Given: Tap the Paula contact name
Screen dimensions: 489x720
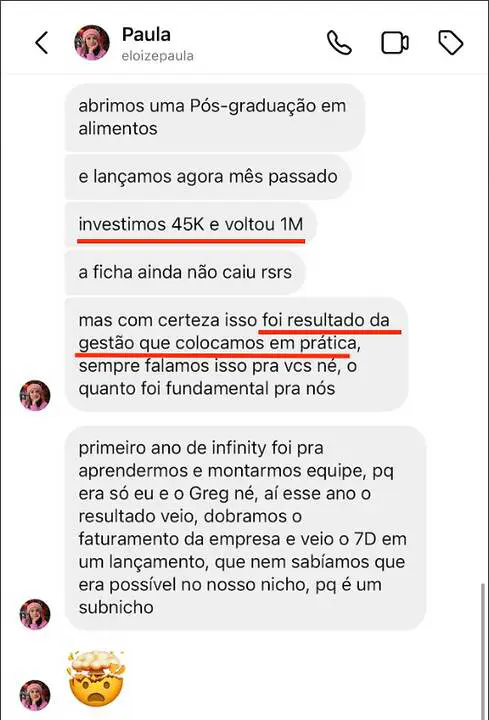Looking at the screenshot, I should [x=146, y=34].
